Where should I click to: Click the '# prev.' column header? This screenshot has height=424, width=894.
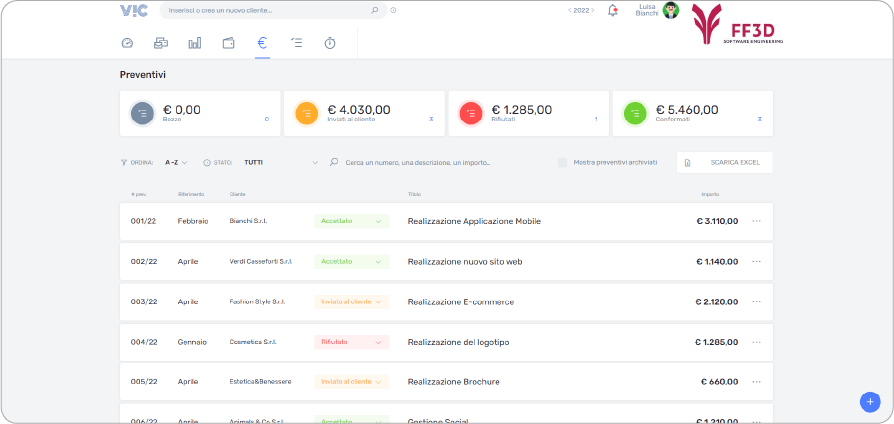pos(139,194)
